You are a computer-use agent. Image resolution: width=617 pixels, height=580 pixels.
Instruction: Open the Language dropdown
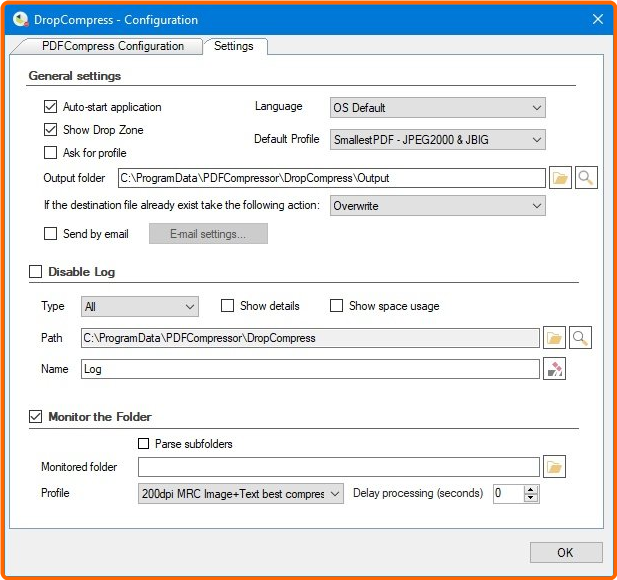(x=437, y=107)
